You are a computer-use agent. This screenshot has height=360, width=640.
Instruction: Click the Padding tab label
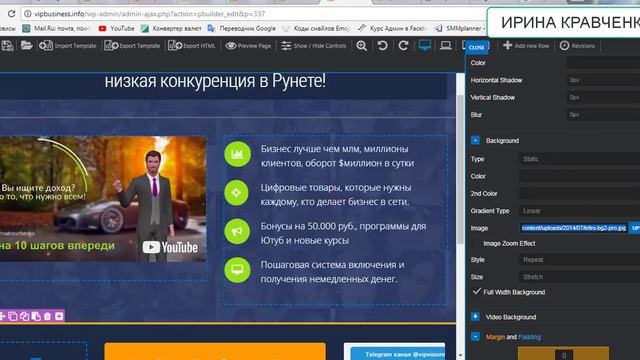coord(529,337)
